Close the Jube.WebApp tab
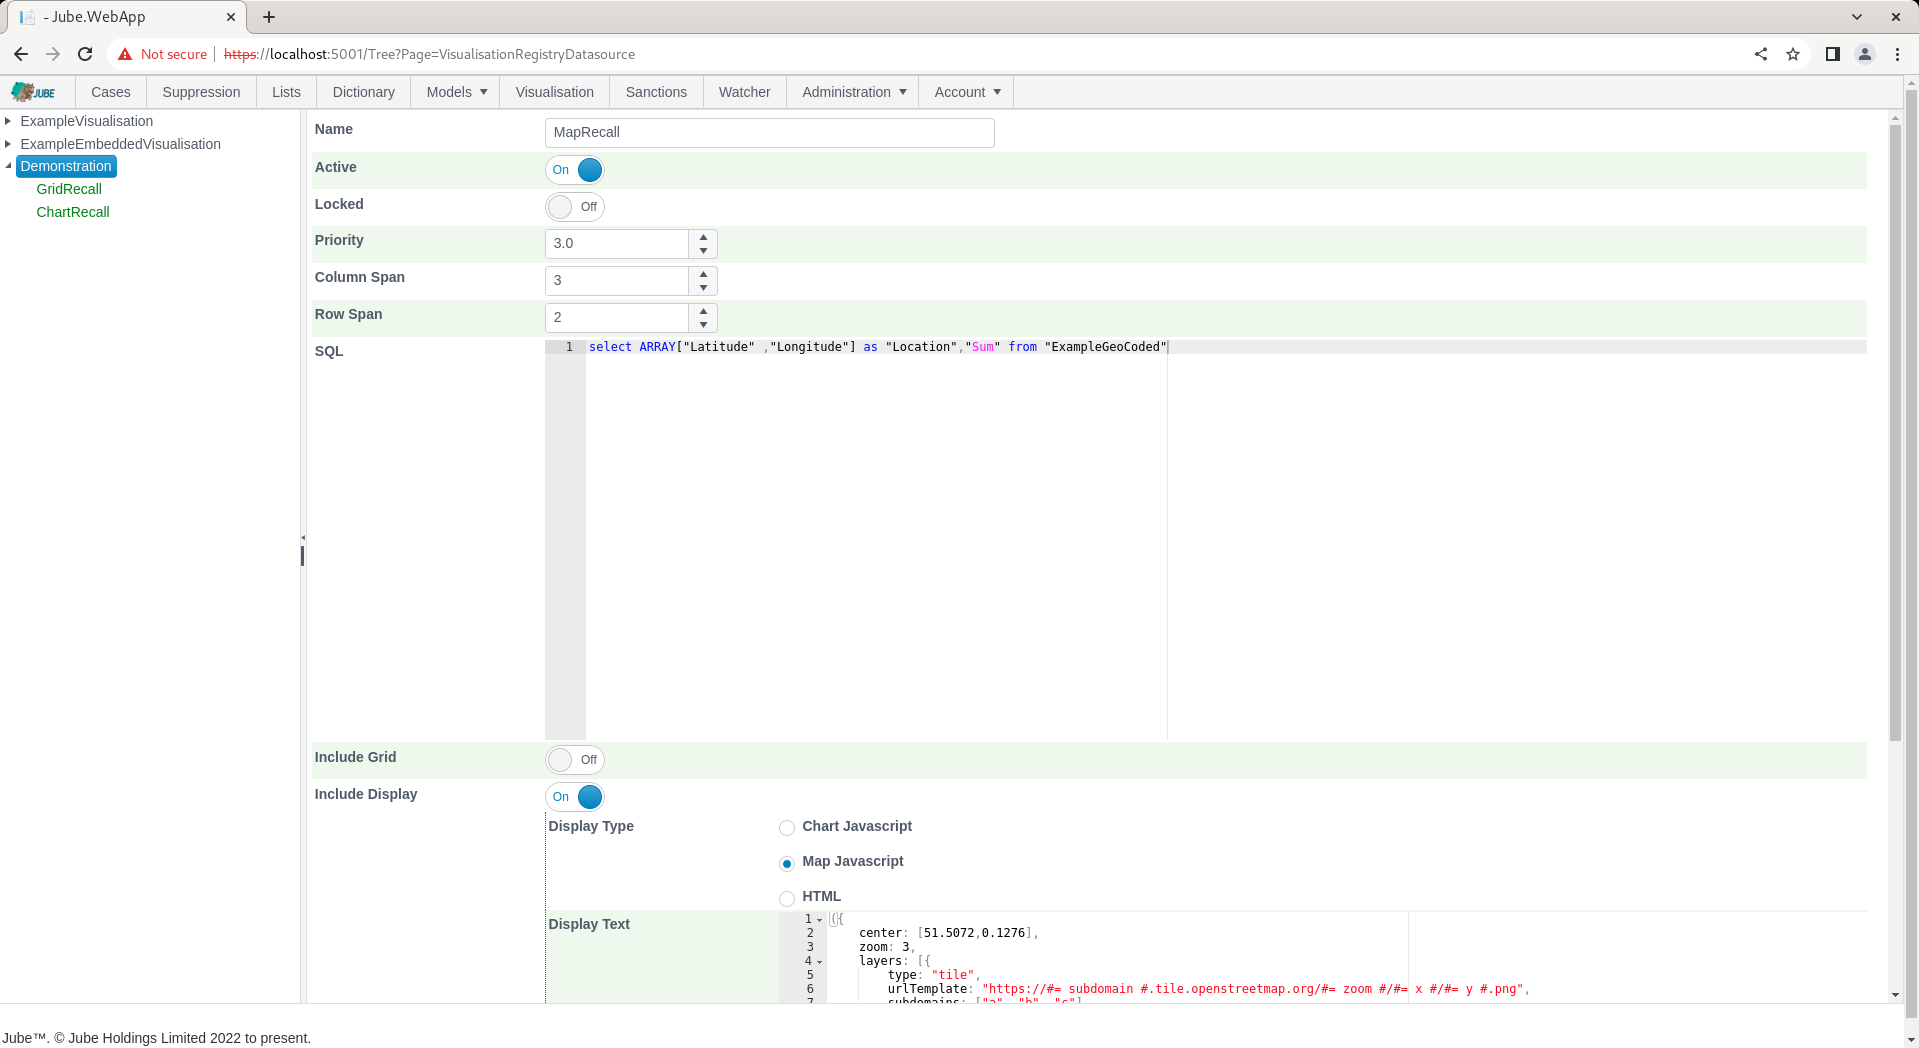This screenshot has width=1919, height=1048. [230, 17]
